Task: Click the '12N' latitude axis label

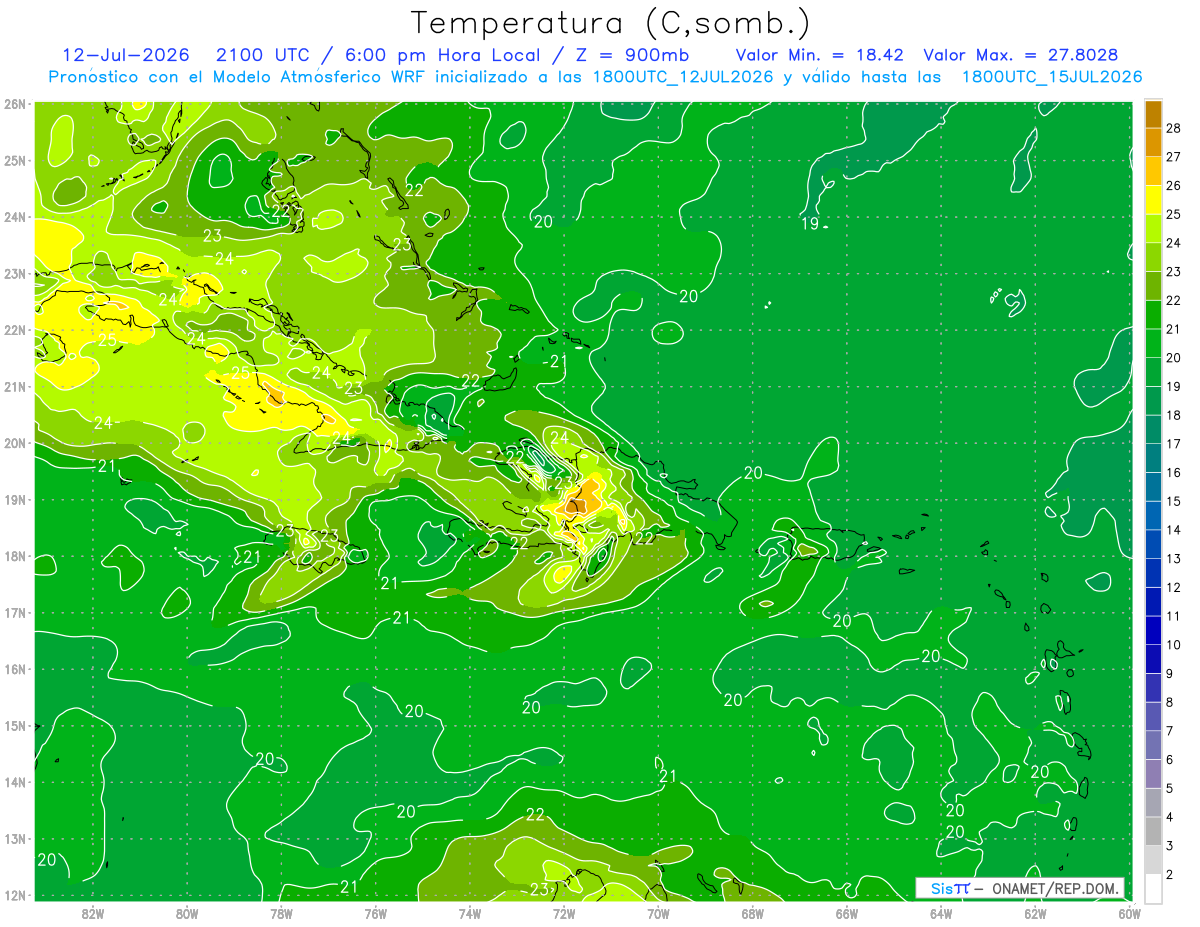Action: click(14, 895)
